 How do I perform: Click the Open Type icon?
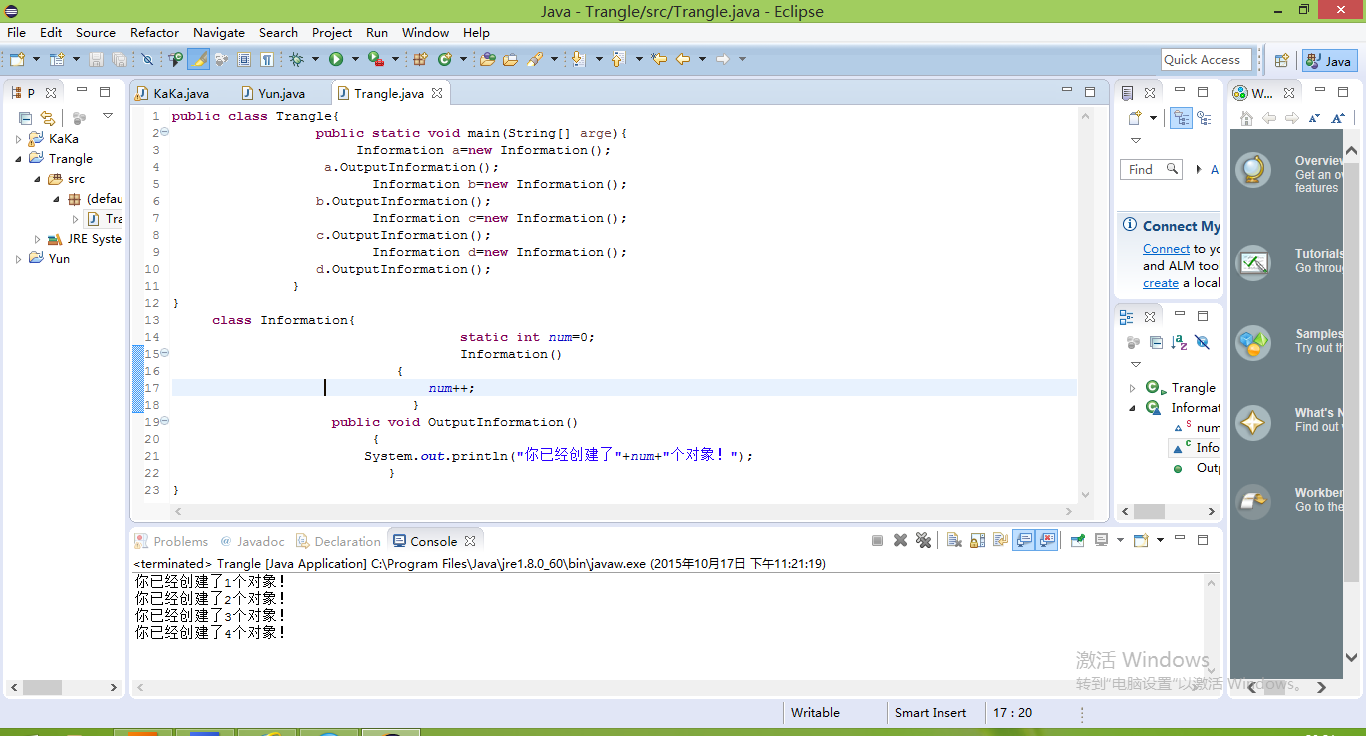tap(487, 60)
